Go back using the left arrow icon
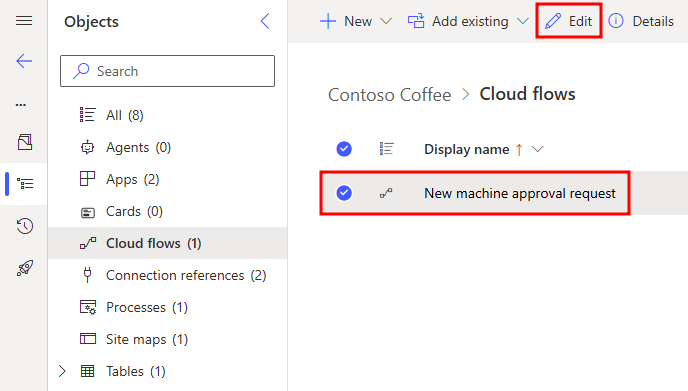The width and height of the screenshot is (688, 391). (x=24, y=61)
